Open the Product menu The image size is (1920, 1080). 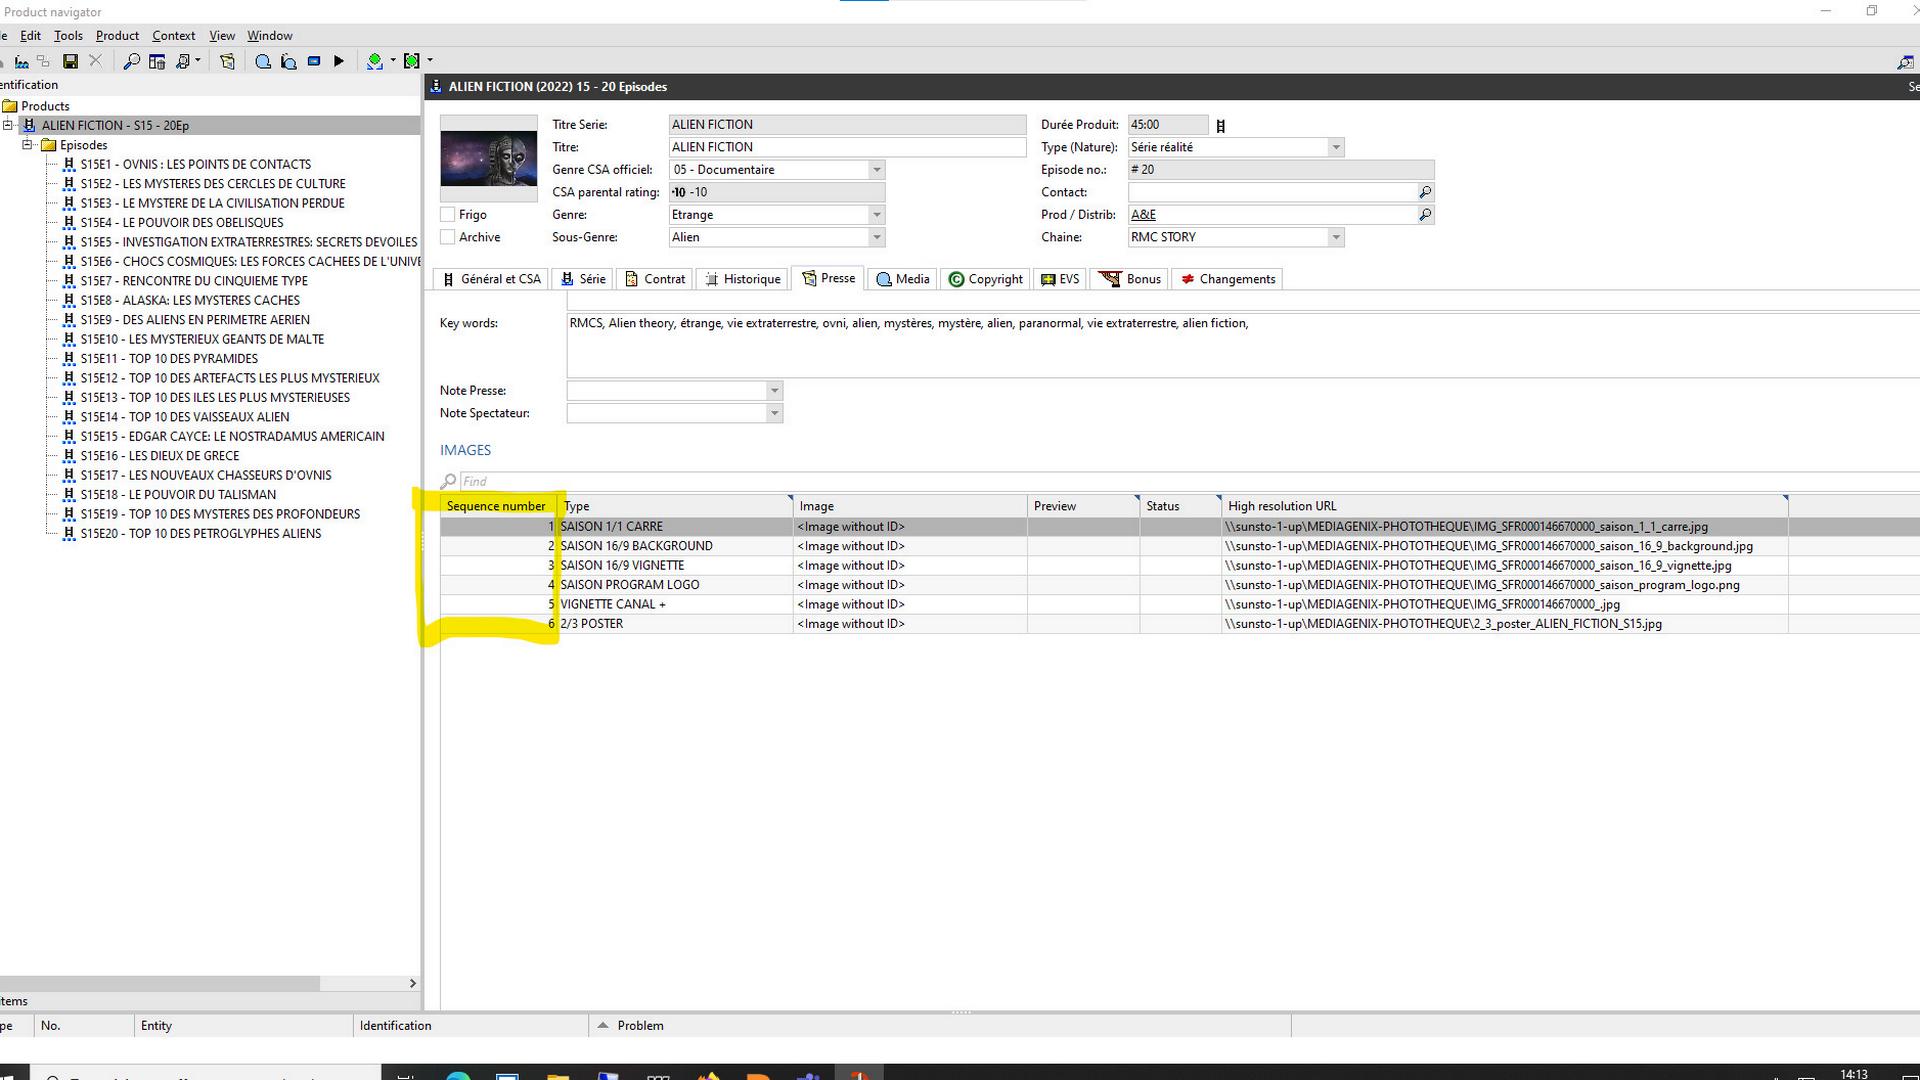(x=117, y=35)
